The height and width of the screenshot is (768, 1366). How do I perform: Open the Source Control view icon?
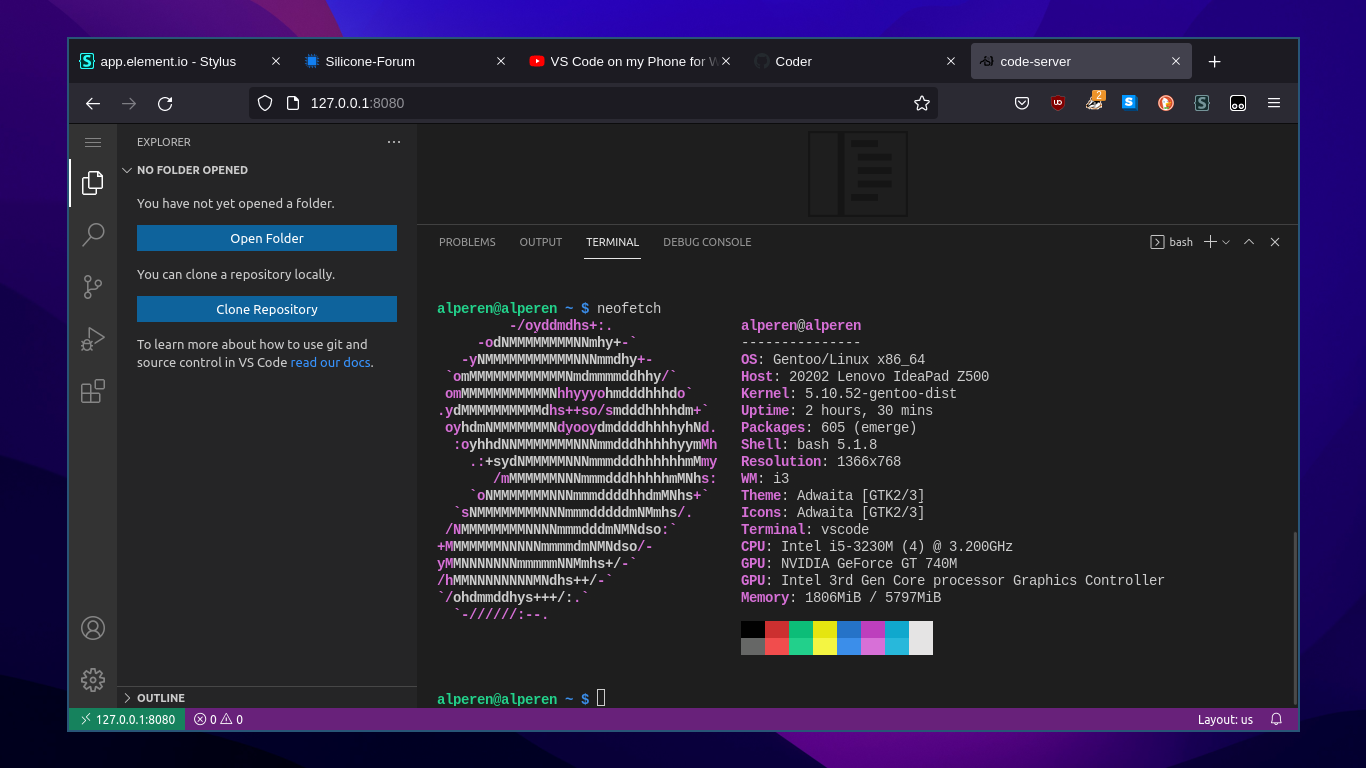(93, 287)
